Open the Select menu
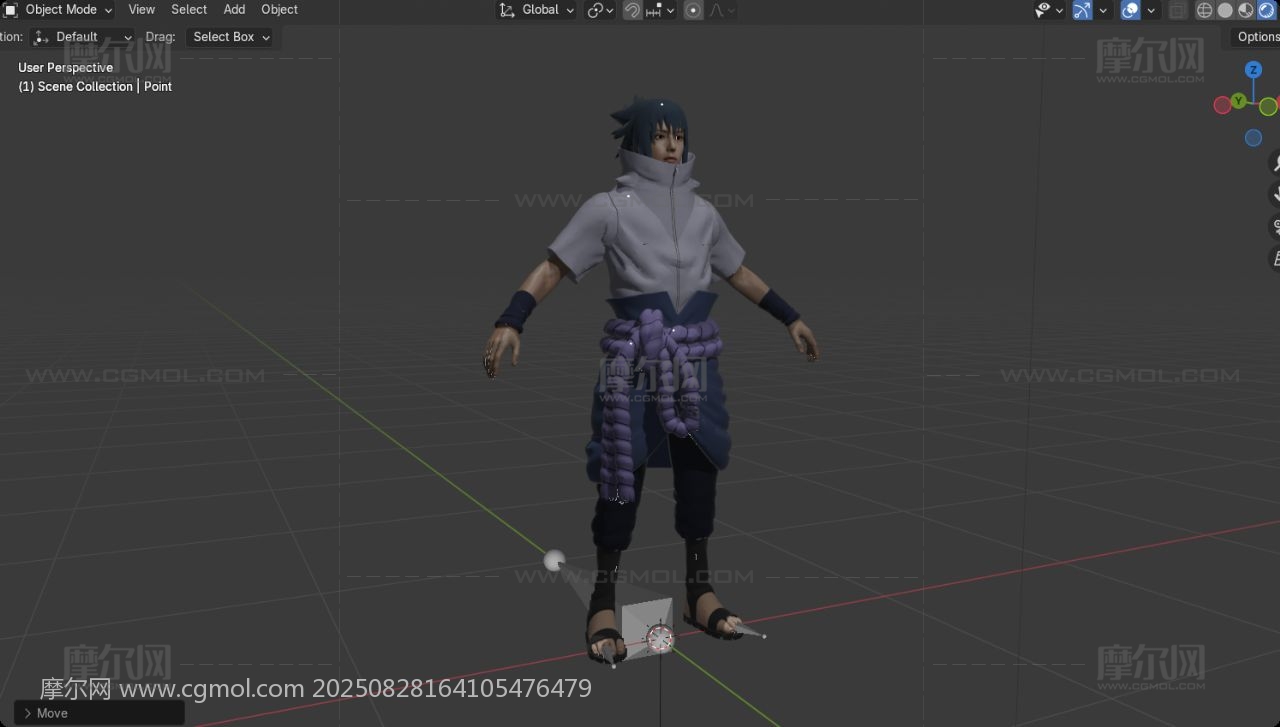This screenshot has width=1280, height=727. pyautogui.click(x=189, y=10)
